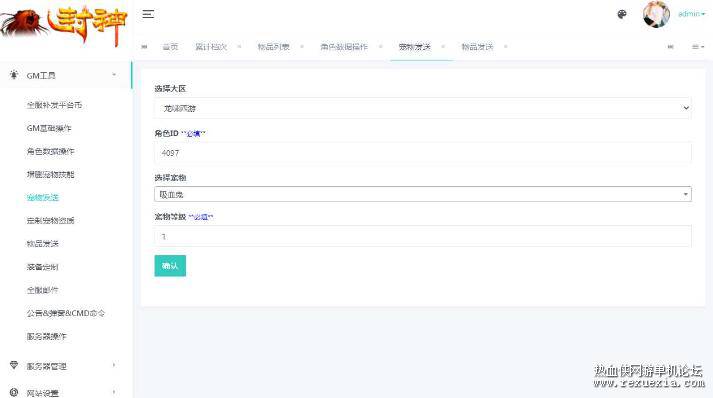The height and width of the screenshot is (398, 713).
Task: Open the 选择宠物 dropdown showing 吸血鬼
Action: pyautogui.click(x=423, y=194)
